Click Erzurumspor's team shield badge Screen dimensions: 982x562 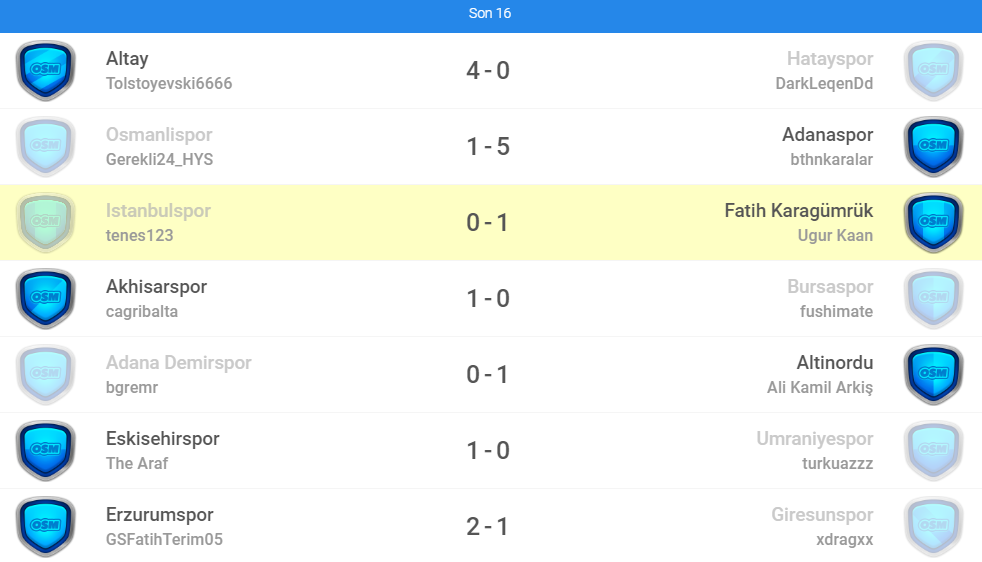tap(46, 526)
